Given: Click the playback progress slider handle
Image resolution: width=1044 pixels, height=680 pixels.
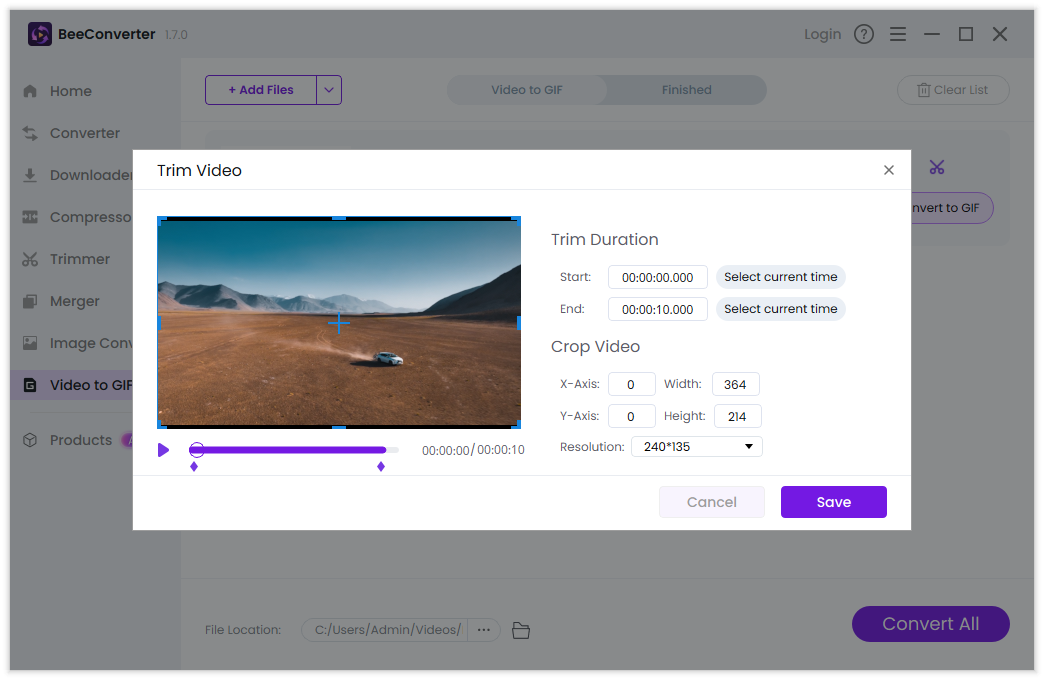Looking at the screenshot, I should click(197, 450).
